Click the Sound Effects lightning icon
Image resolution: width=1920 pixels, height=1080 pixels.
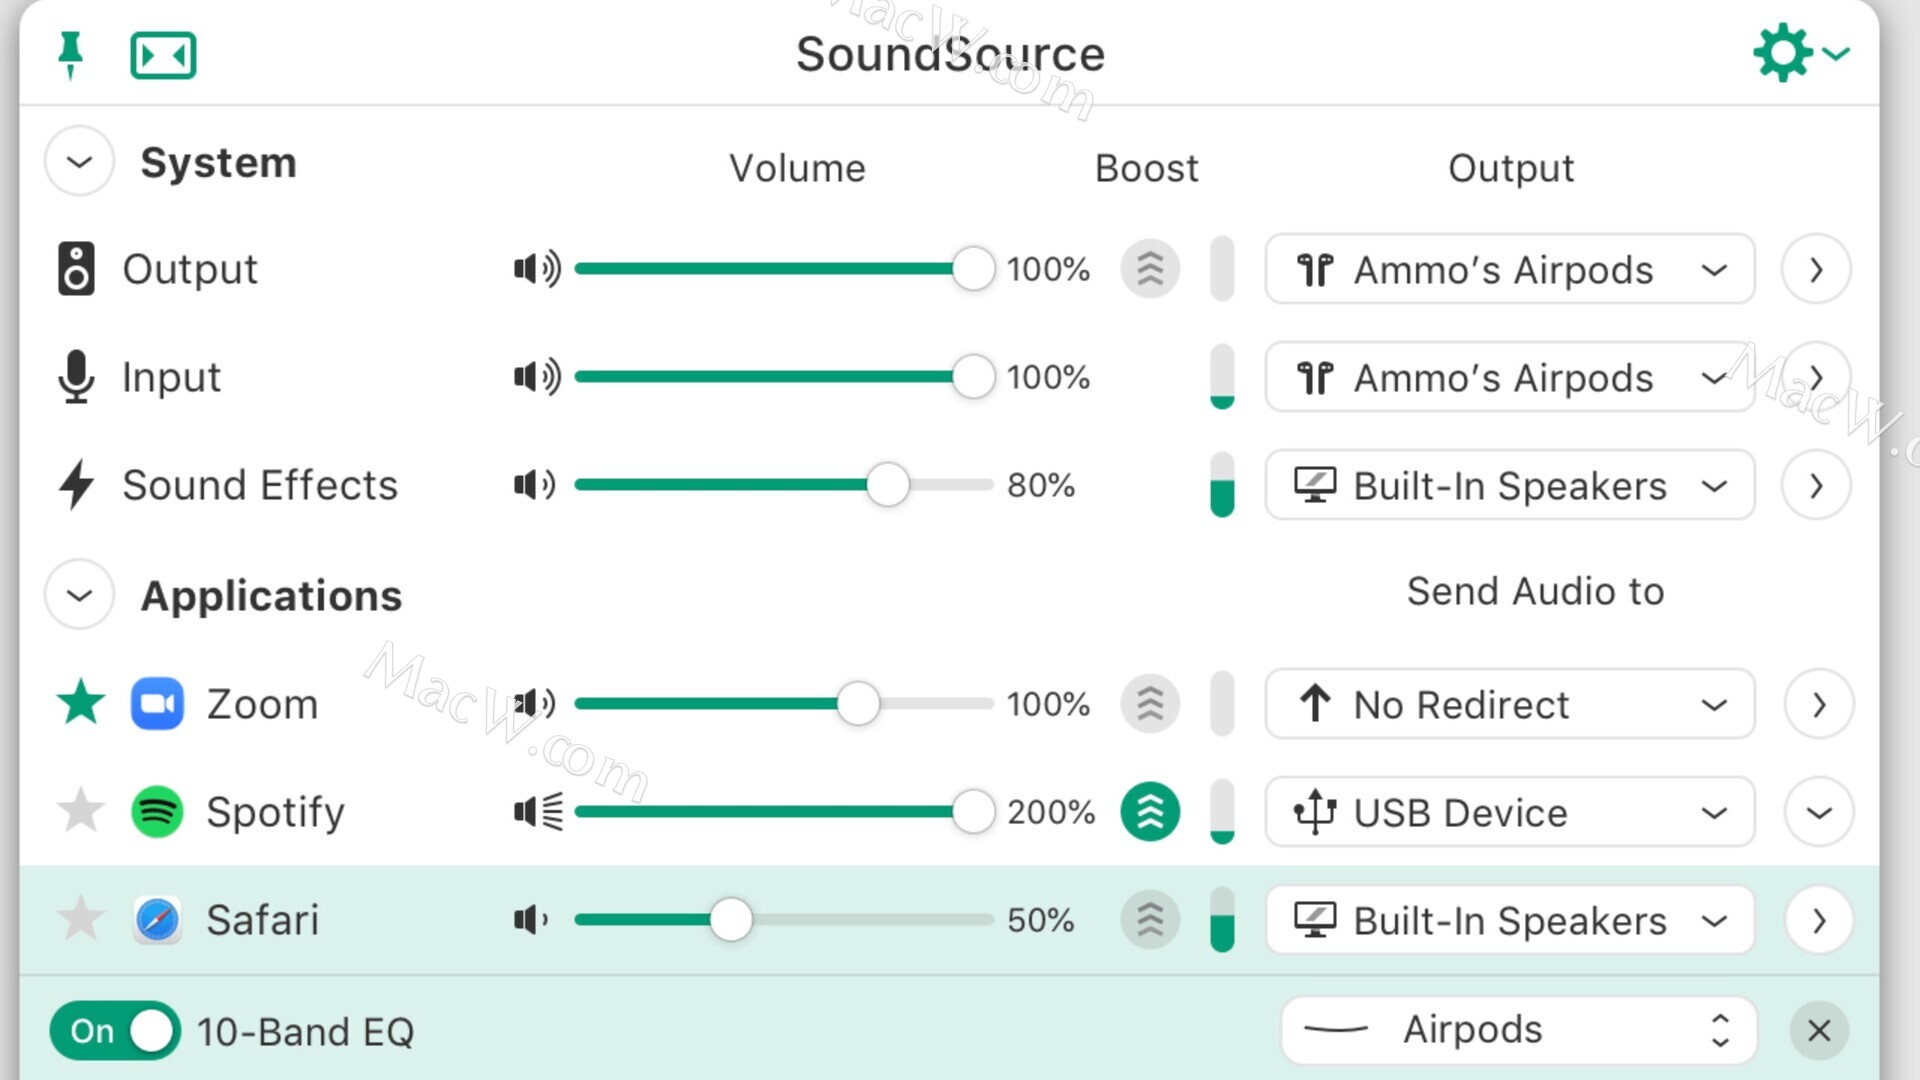[76, 484]
